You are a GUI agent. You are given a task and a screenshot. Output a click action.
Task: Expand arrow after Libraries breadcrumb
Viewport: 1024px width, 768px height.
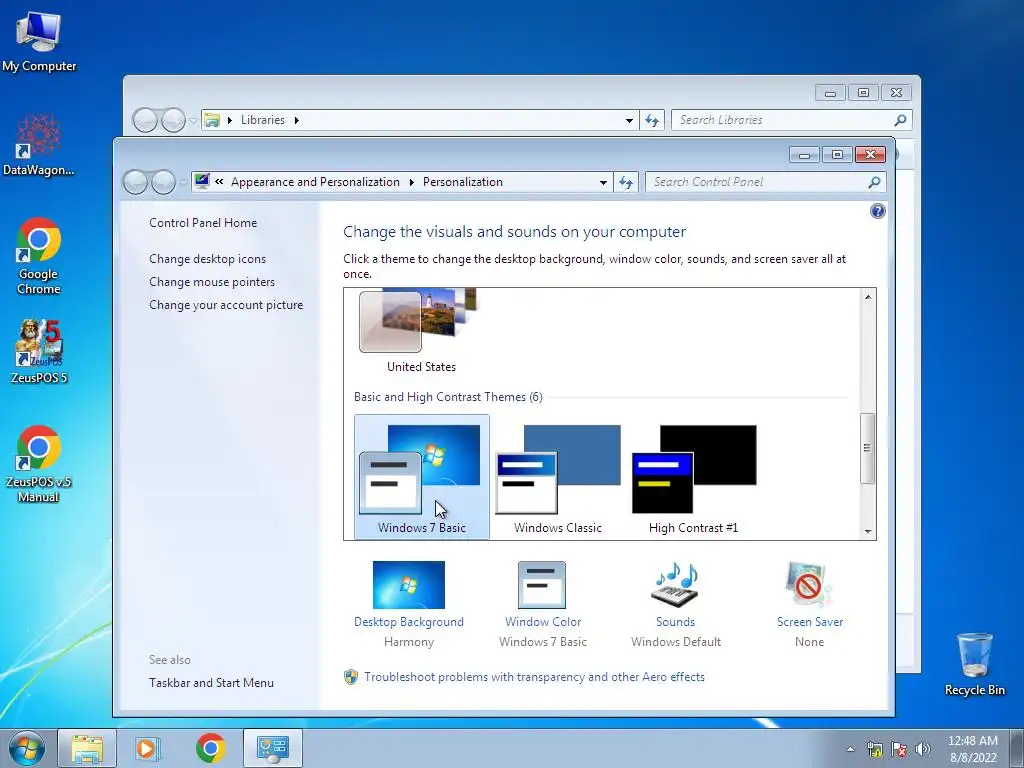[x=296, y=120]
